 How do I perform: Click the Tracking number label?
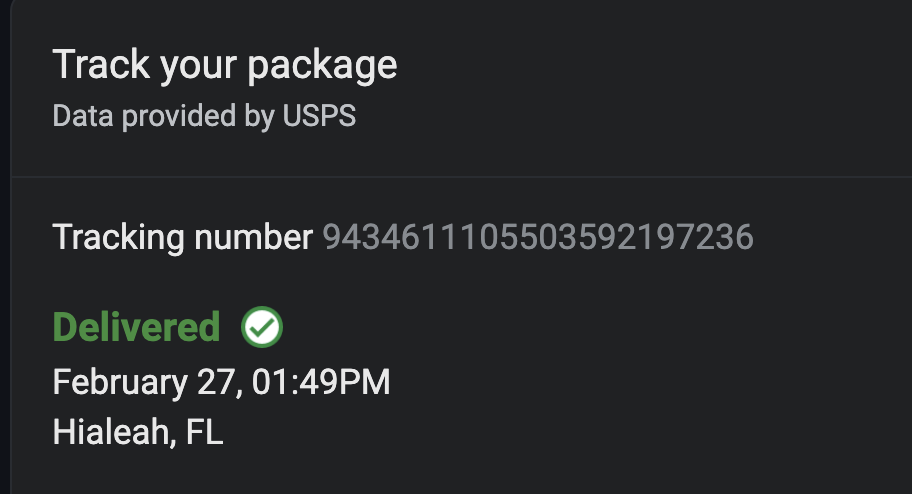pyautogui.click(x=183, y=237)
